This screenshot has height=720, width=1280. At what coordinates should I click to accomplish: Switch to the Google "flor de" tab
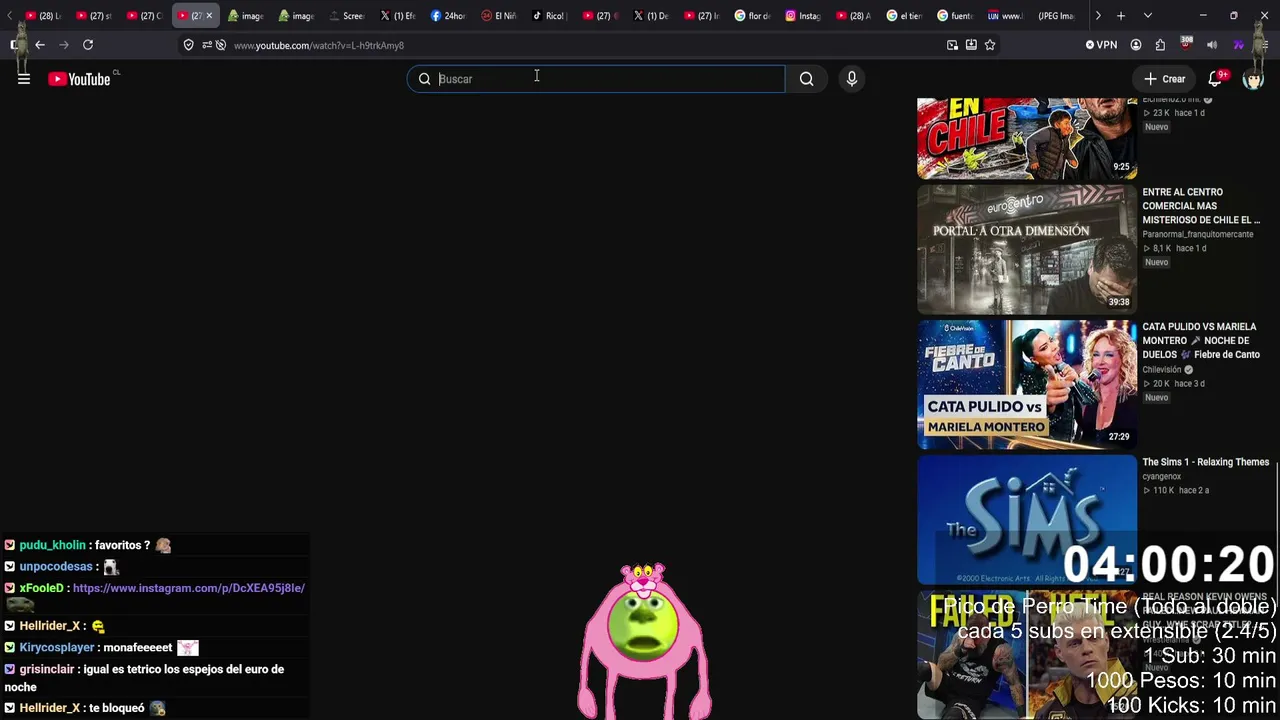pos(752,16)
